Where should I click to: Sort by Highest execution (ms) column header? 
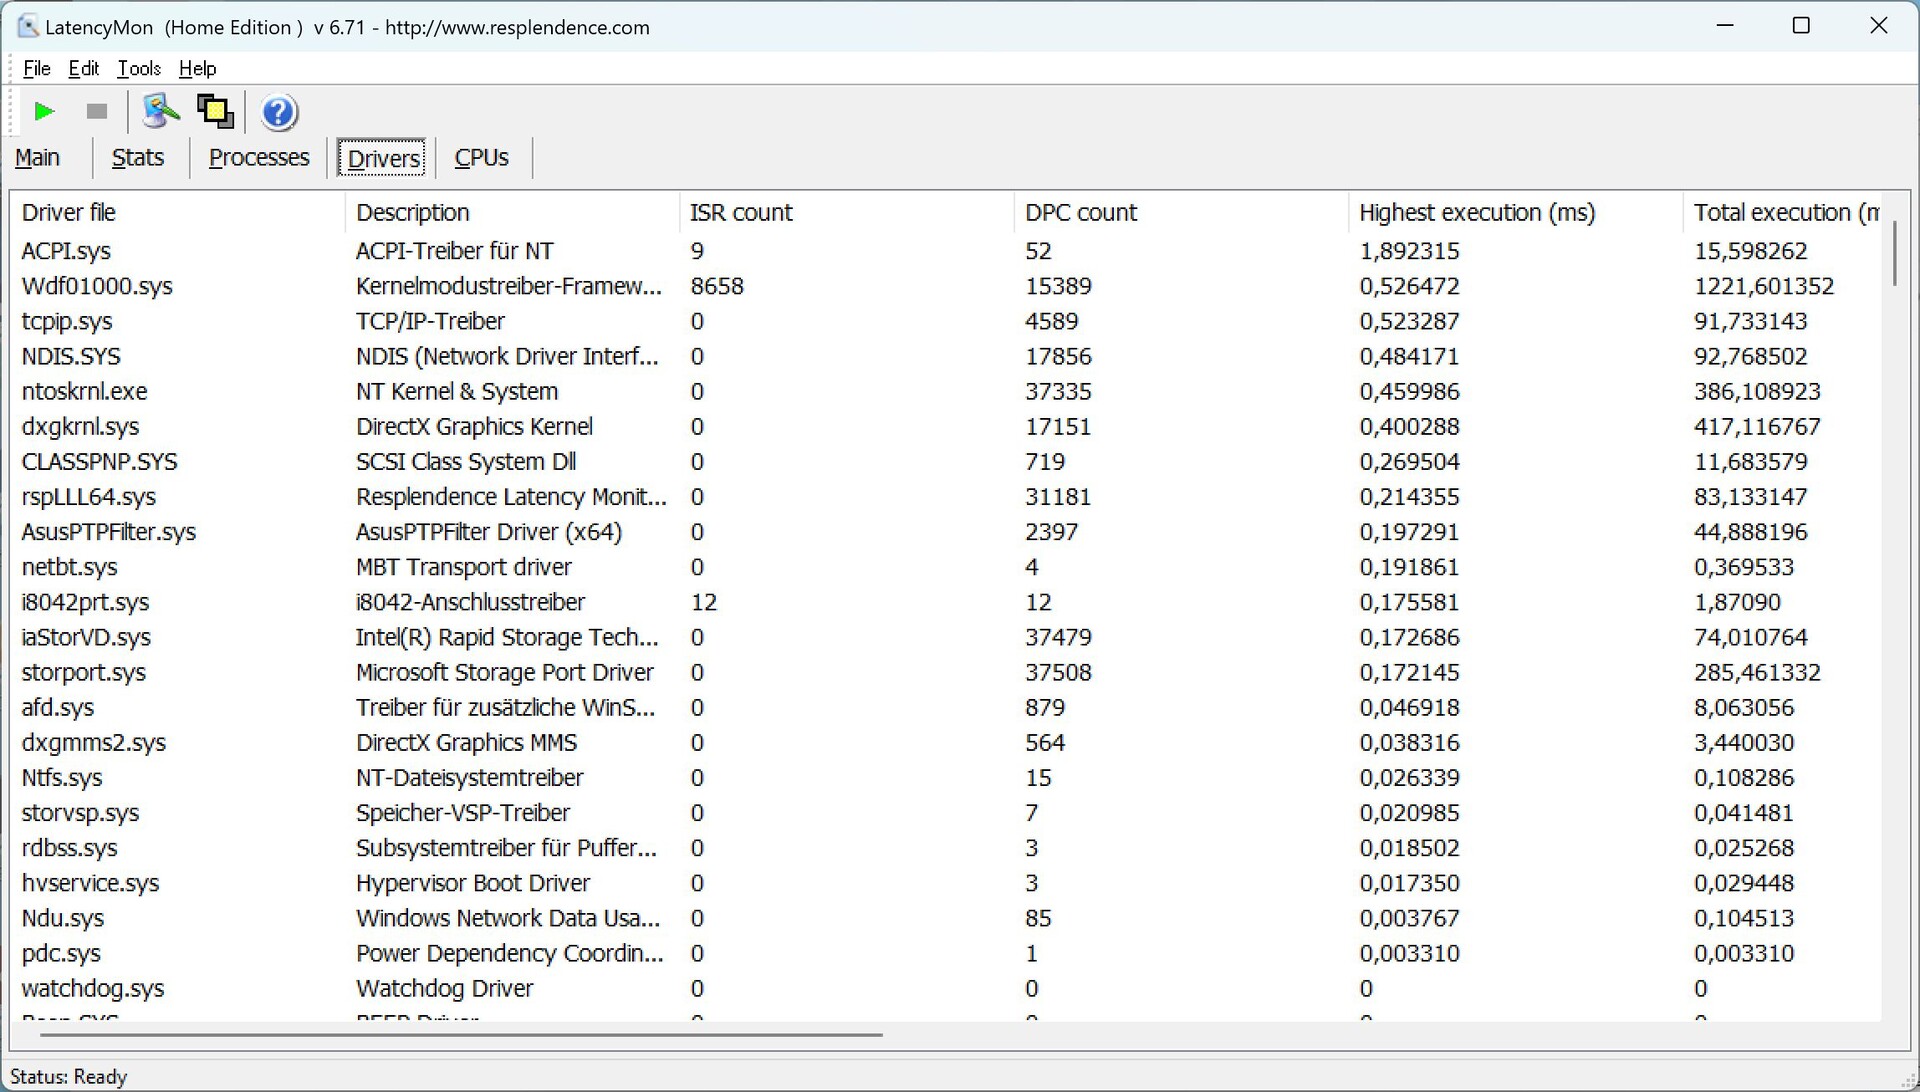[x=1476, y=212]
